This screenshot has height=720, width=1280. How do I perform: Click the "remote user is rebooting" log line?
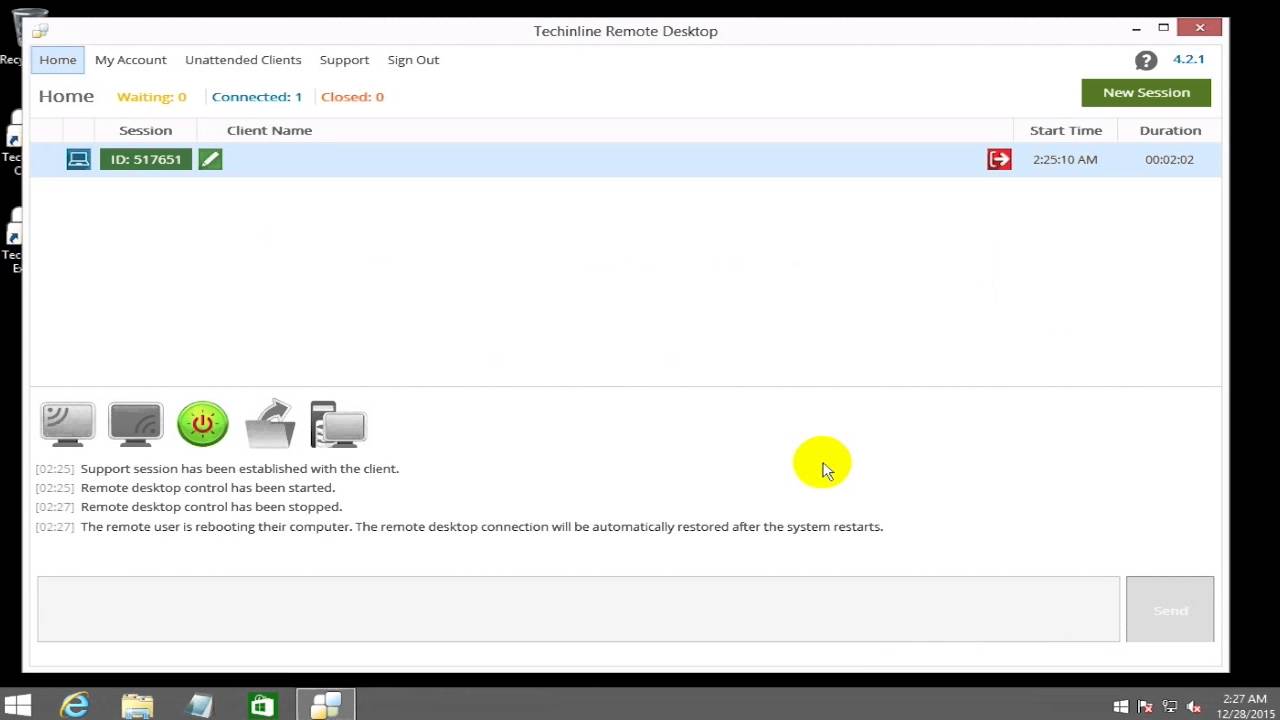(482, 527)
